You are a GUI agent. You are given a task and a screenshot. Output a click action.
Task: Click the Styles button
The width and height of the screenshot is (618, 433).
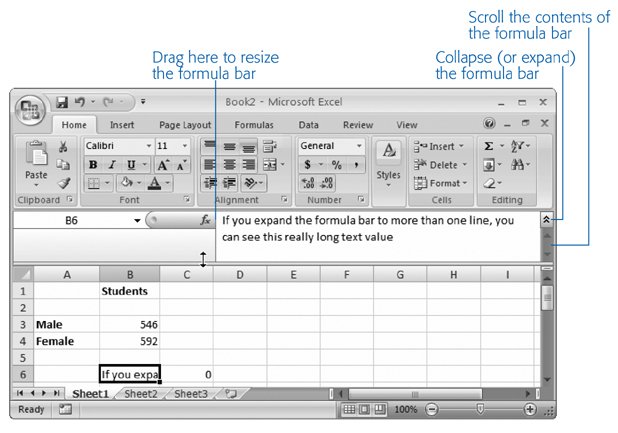click(388, 162)
